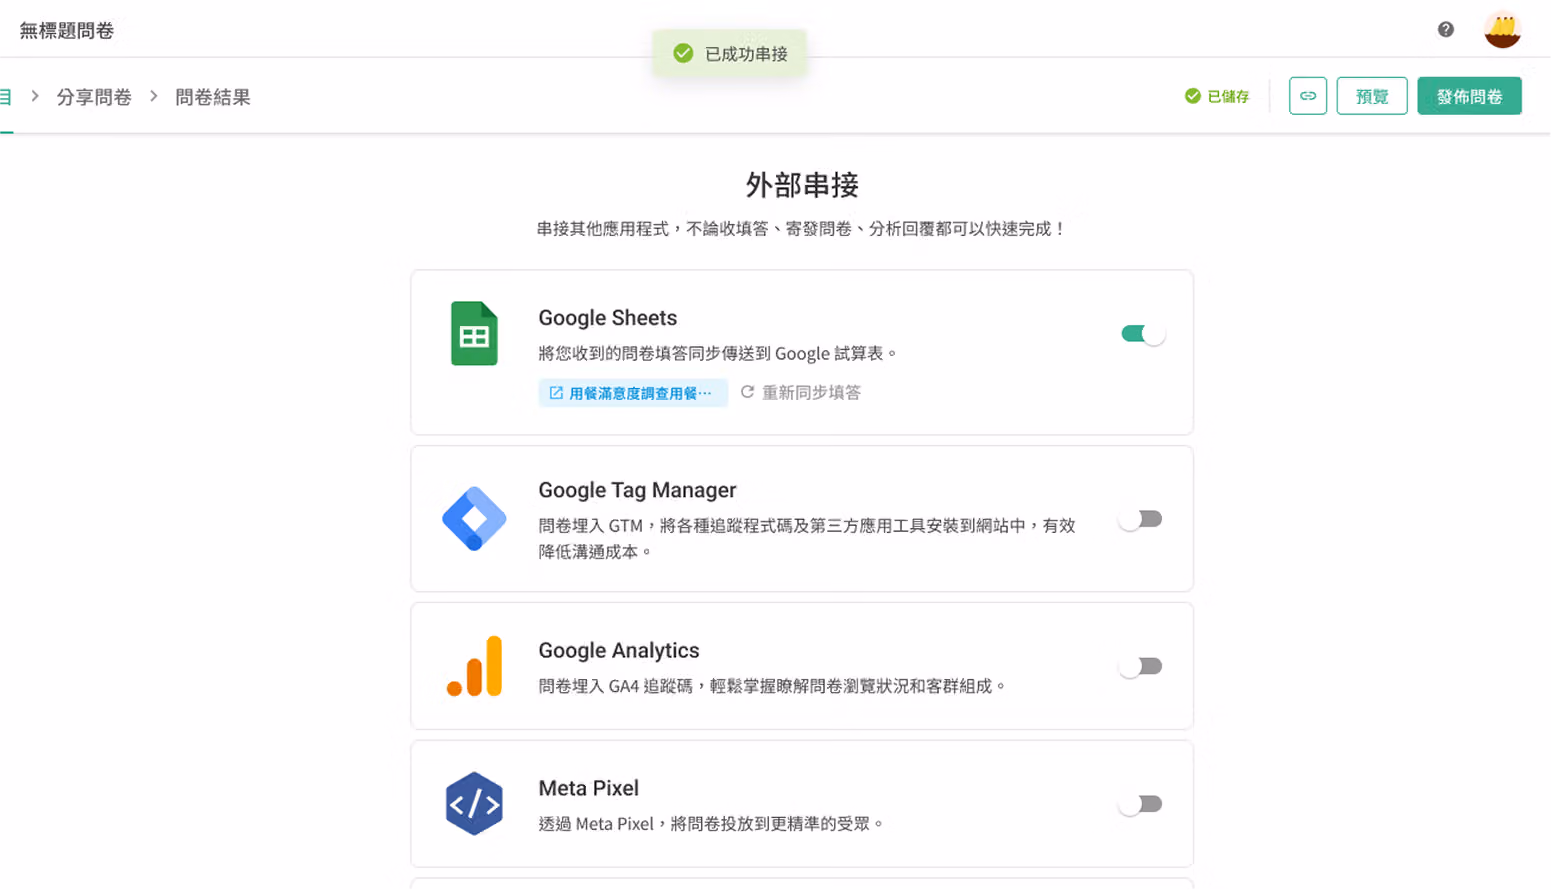
Task: Click the toast's green success checkmark
Action: click(683, 53)
